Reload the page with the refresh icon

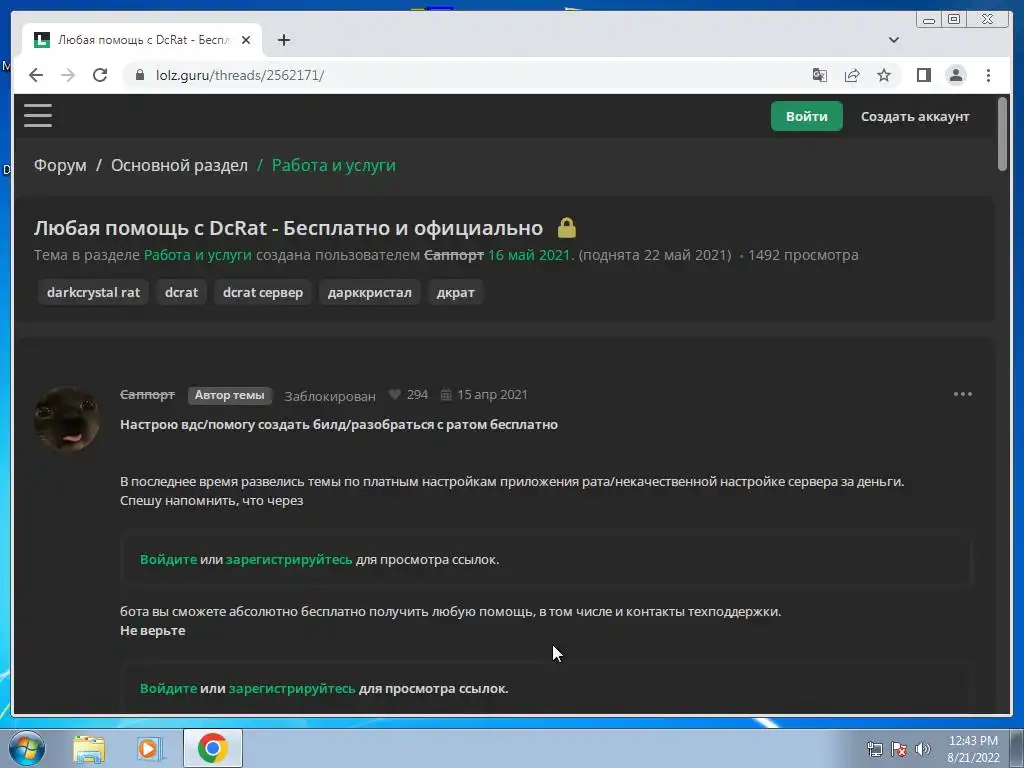[x=100, y=75]
